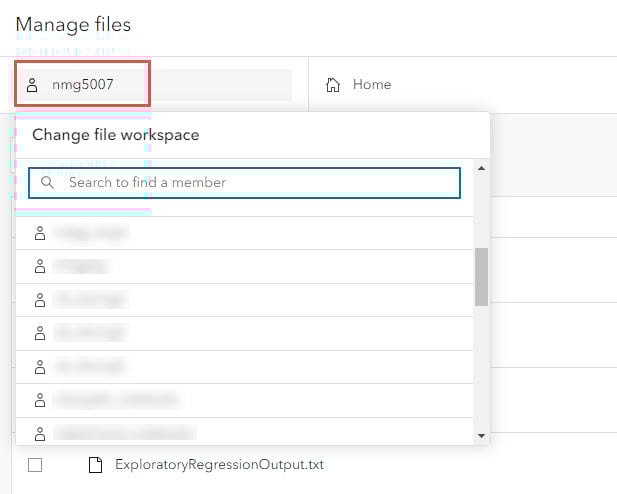Viewport: 617px width, 494px height.
Task: Click the fourth member's person icon
Action: point(40,333)
